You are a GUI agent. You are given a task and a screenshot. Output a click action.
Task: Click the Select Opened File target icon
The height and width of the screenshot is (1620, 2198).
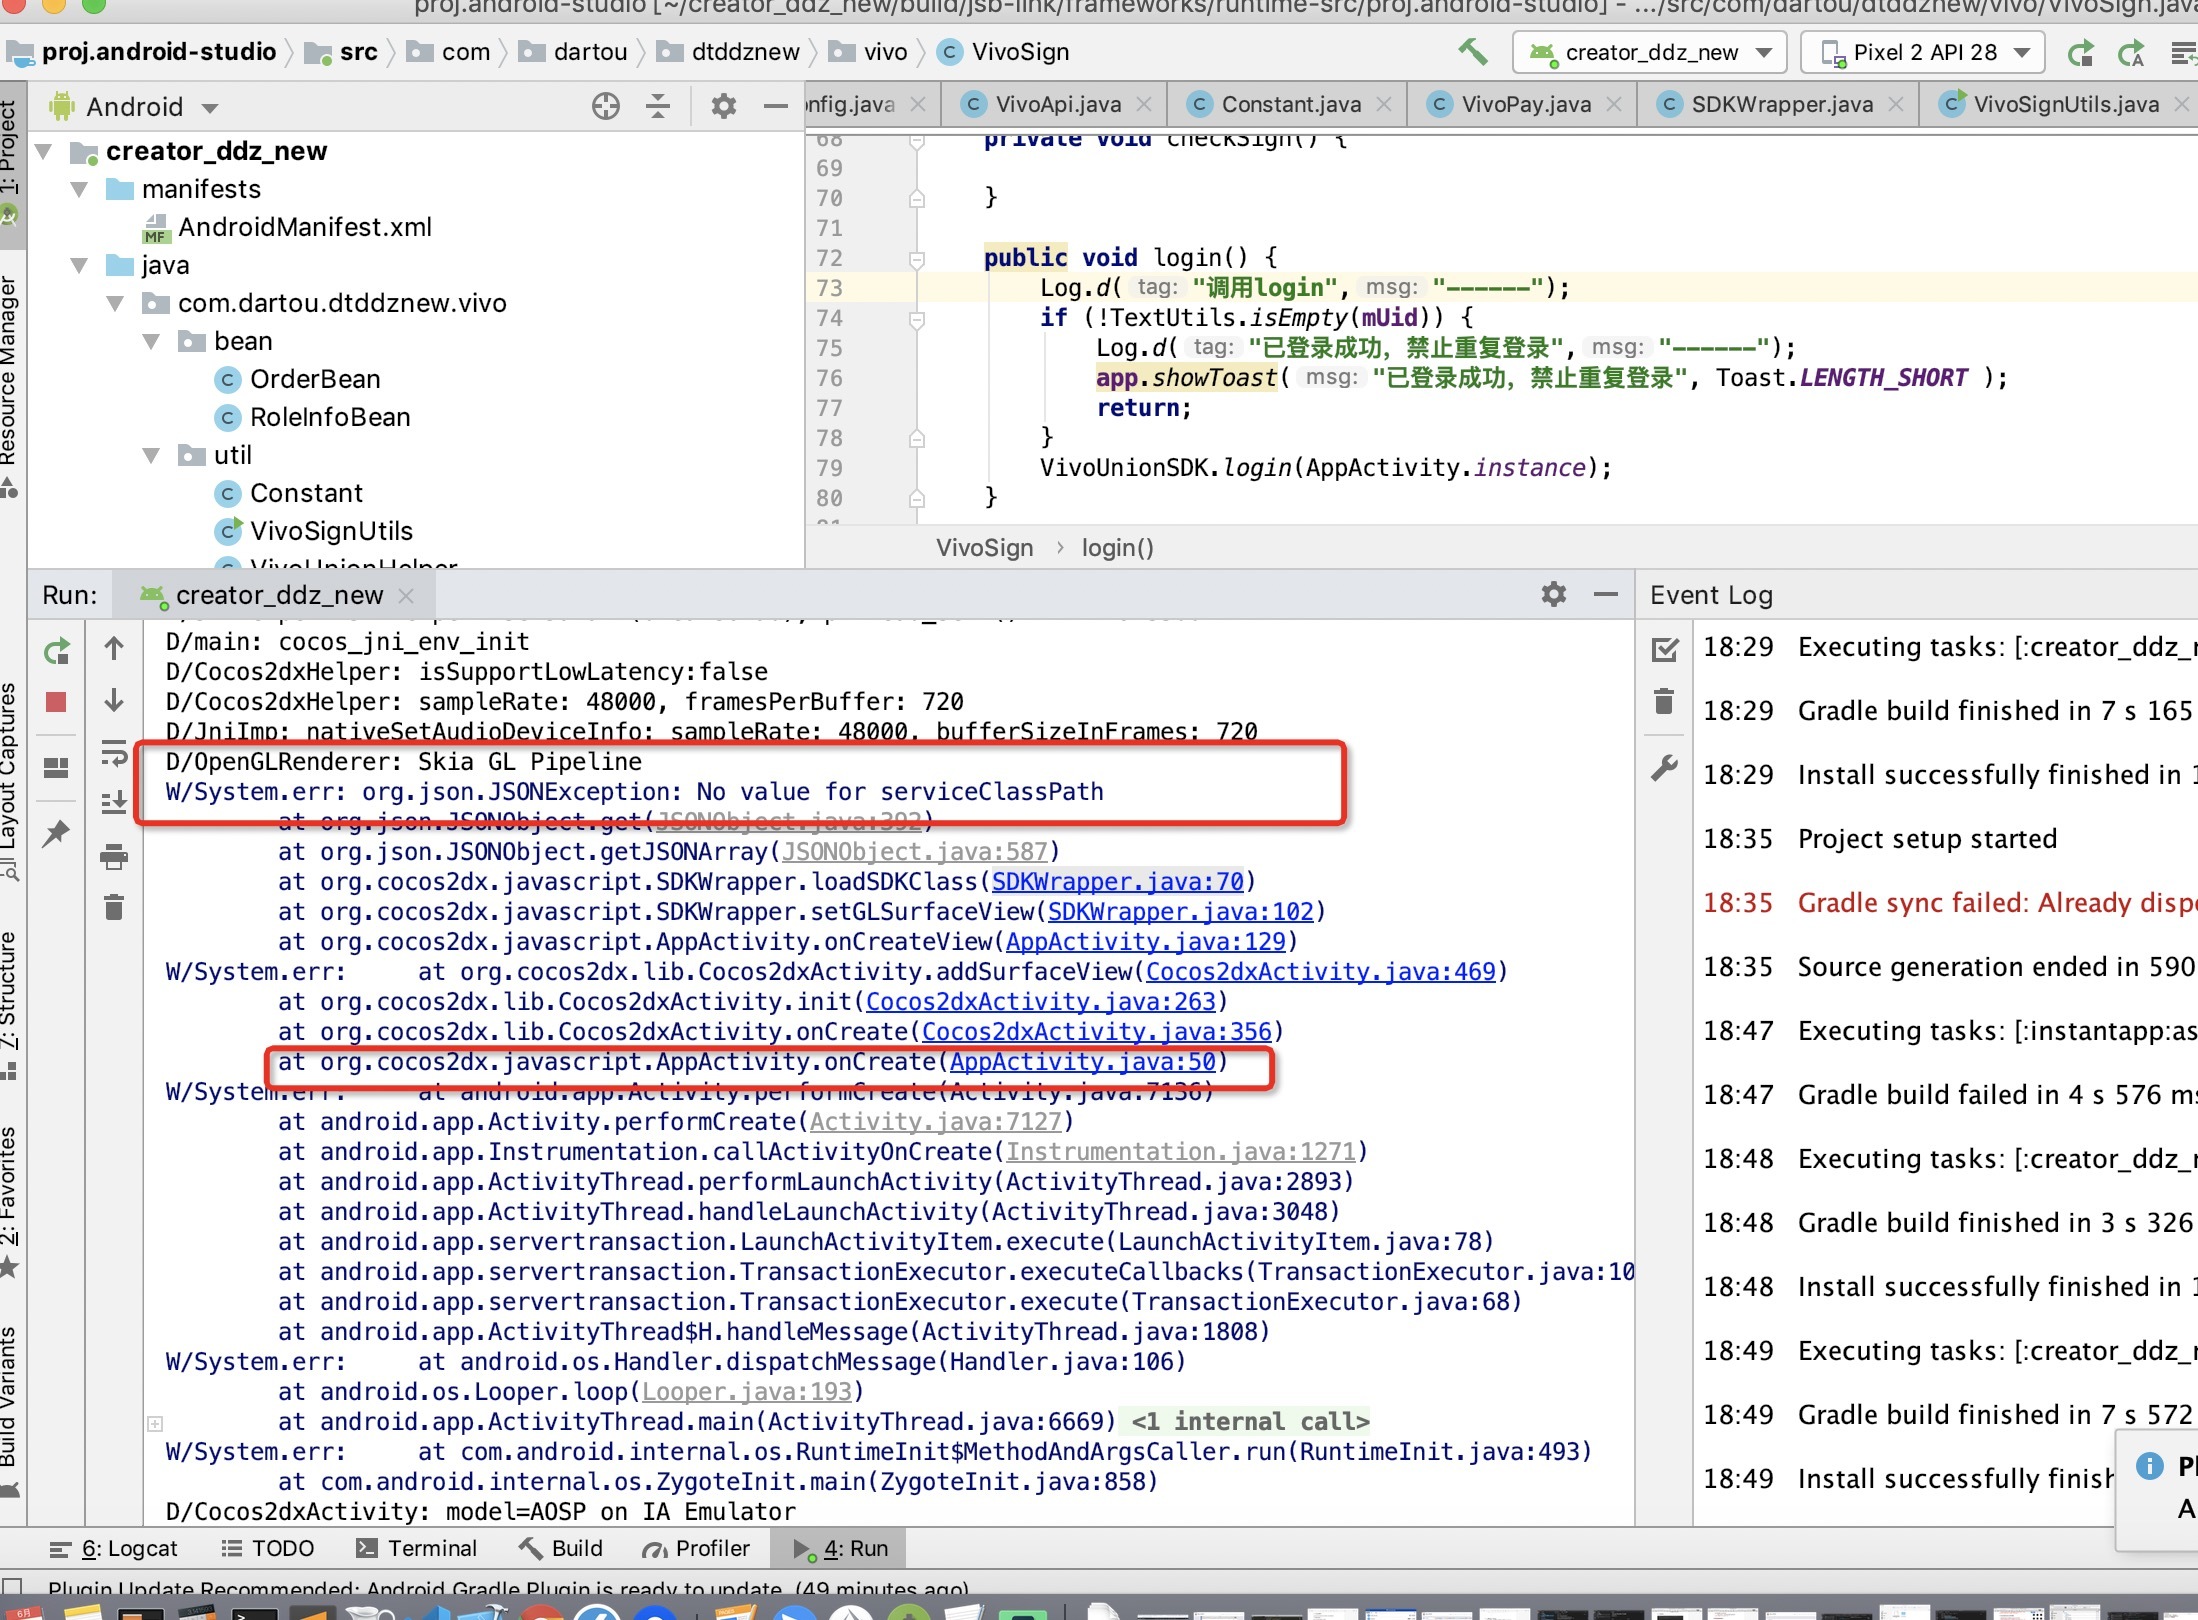[x=605, y=106]
